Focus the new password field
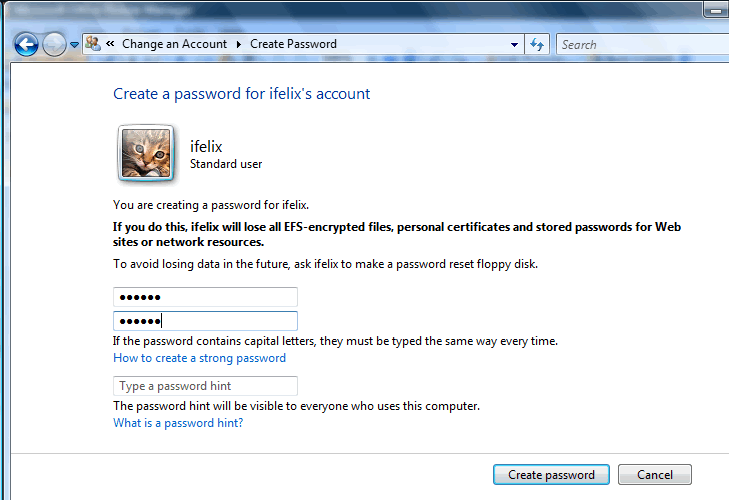 tap(205, 297)
